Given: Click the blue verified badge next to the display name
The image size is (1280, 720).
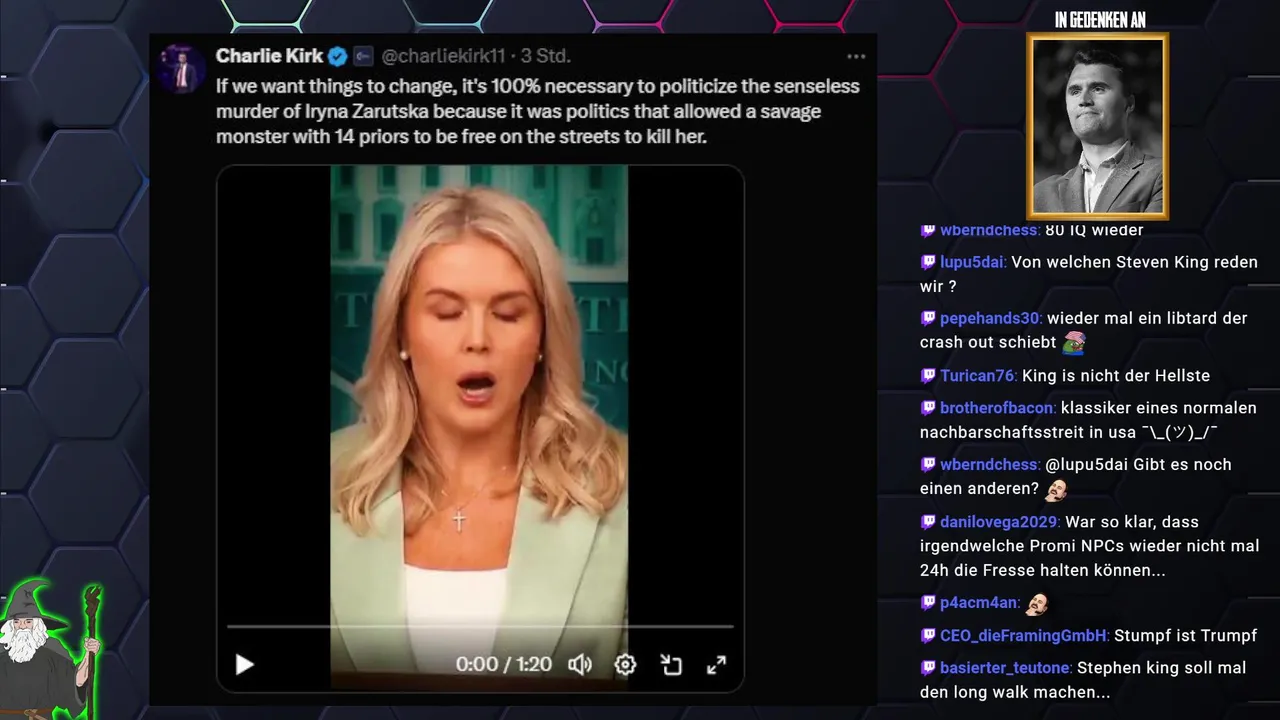Looking at the screenshot, I should (338, 56).
